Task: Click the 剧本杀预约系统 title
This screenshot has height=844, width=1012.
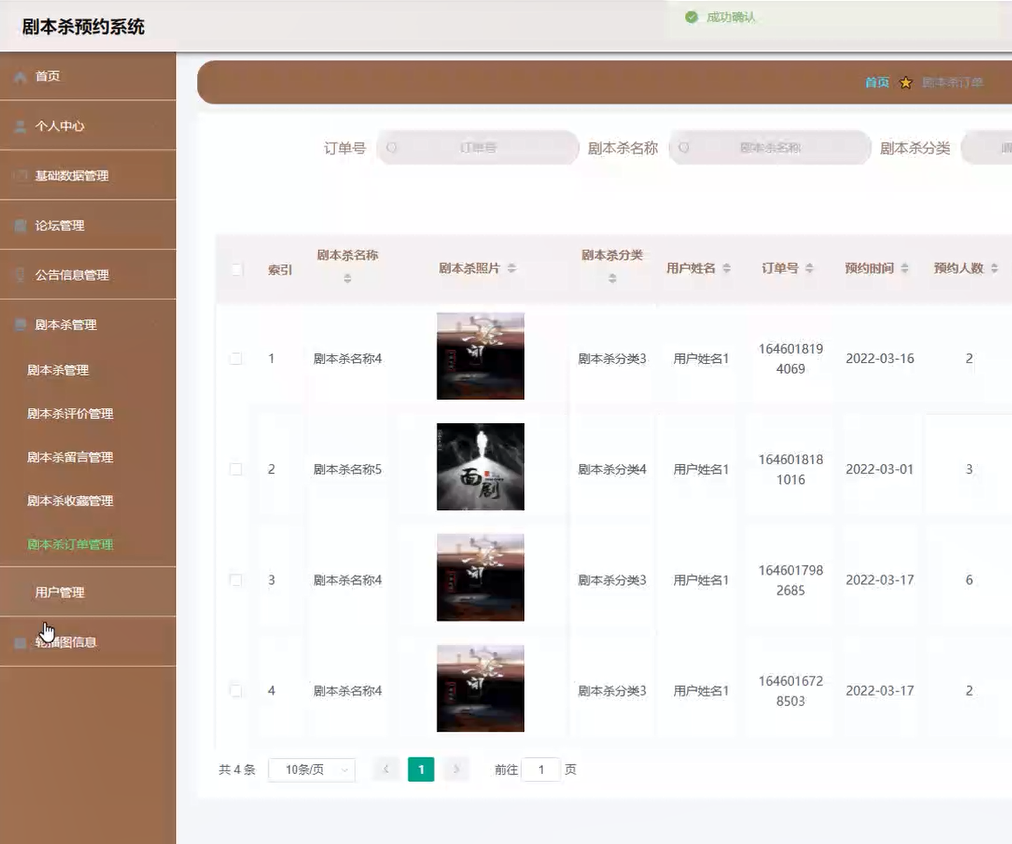Action: pyautogui.click(x=83, y=27)
